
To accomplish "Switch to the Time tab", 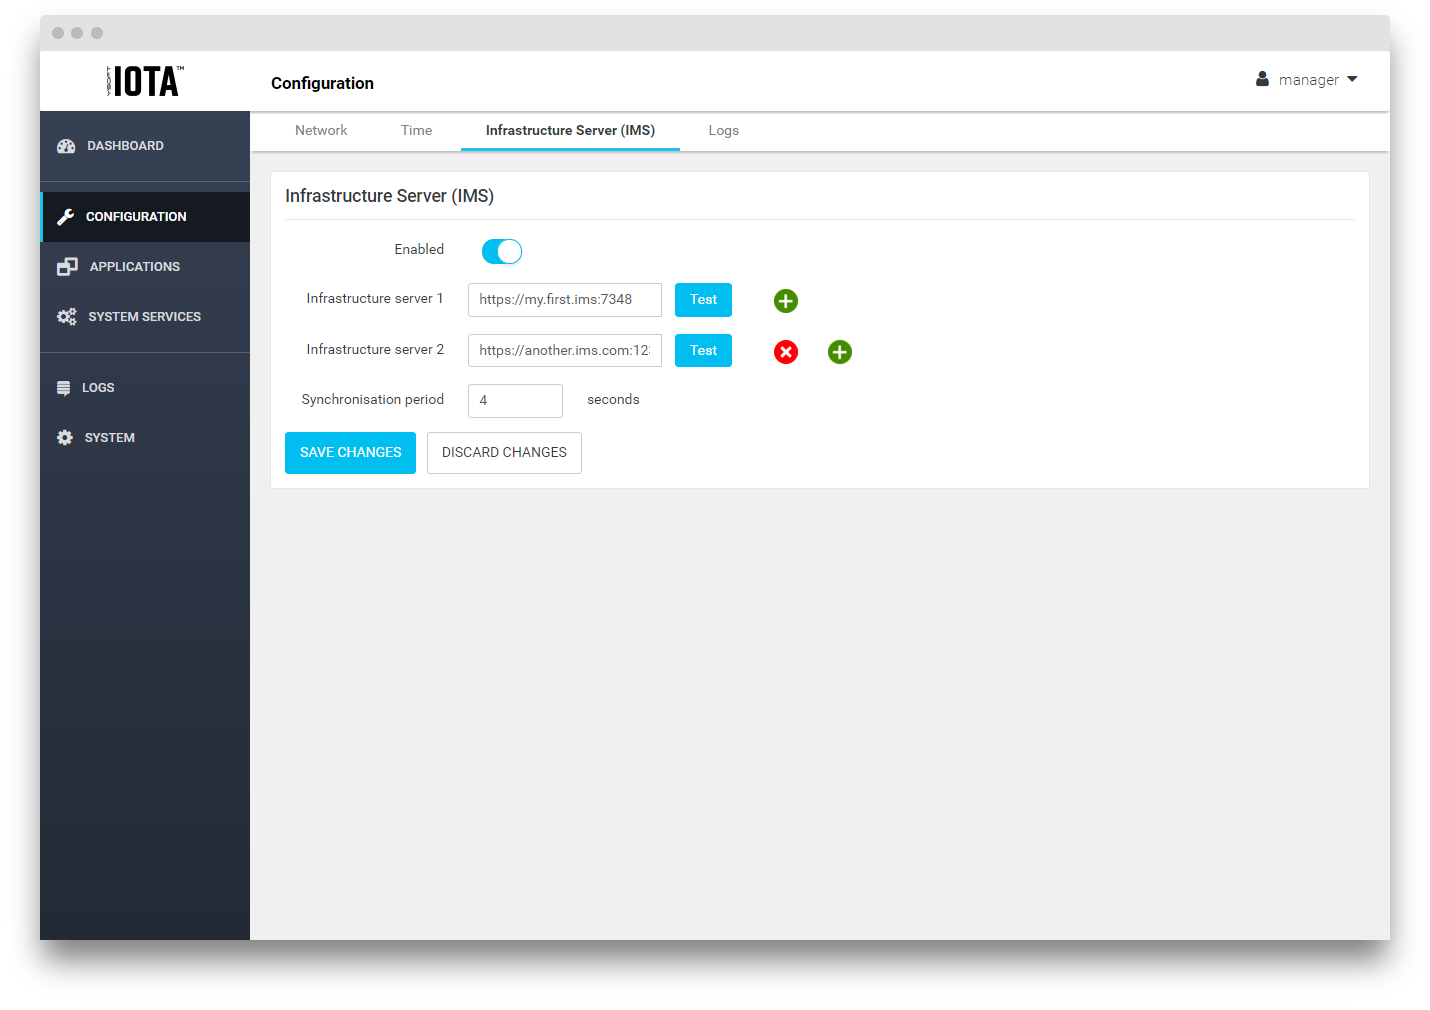I will (x=416, y=131).
